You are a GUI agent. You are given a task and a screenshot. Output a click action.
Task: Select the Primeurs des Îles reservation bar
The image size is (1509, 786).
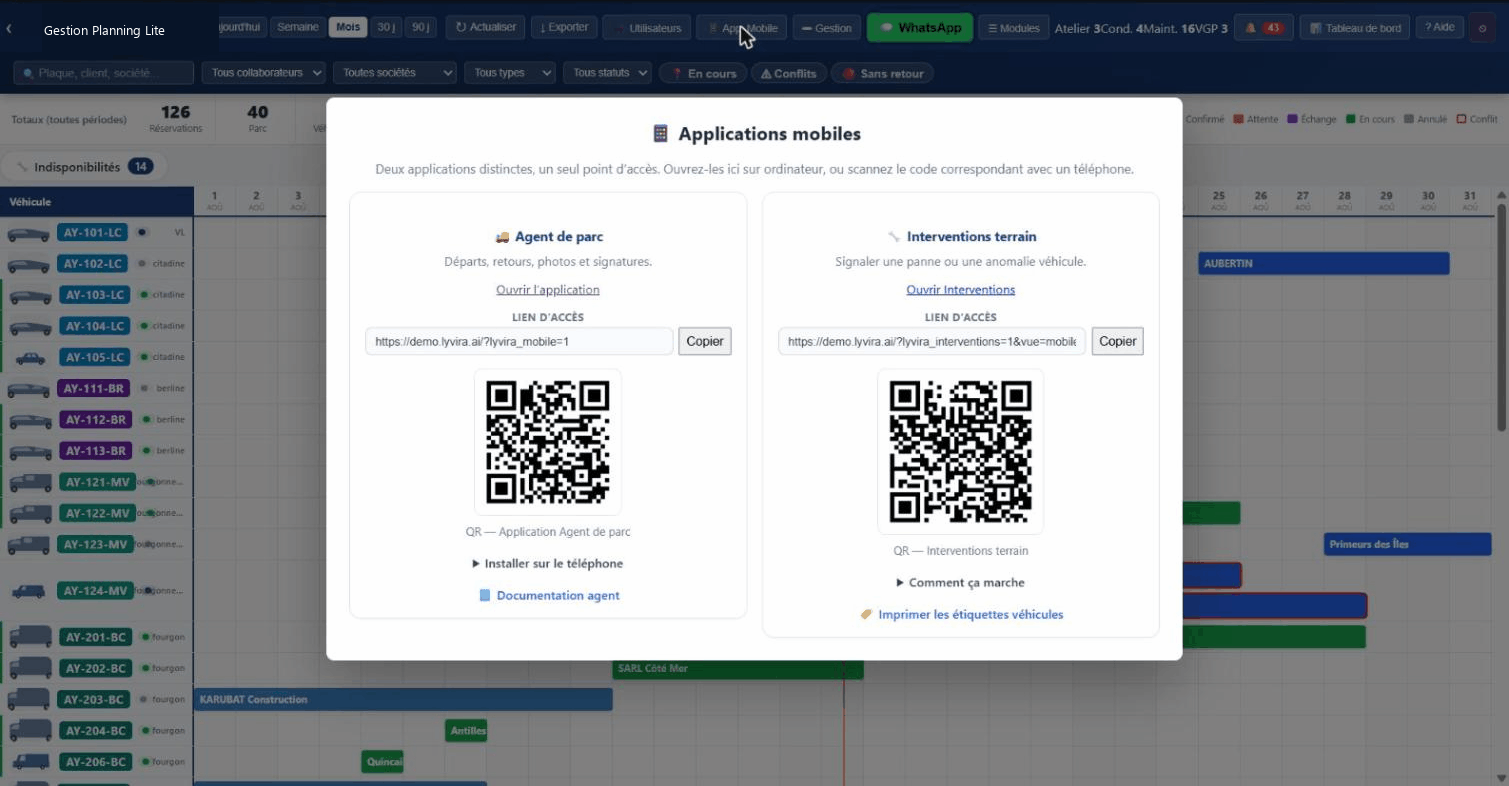[1408, 545]
